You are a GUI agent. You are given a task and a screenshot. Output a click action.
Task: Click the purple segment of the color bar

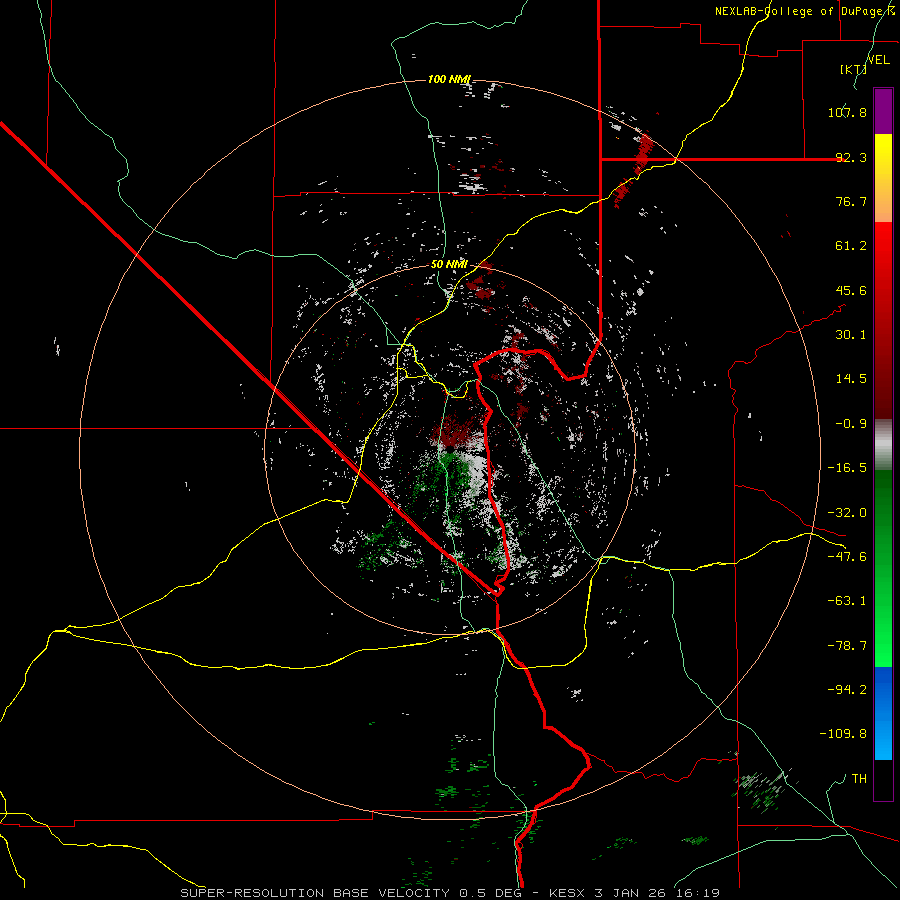883,111
